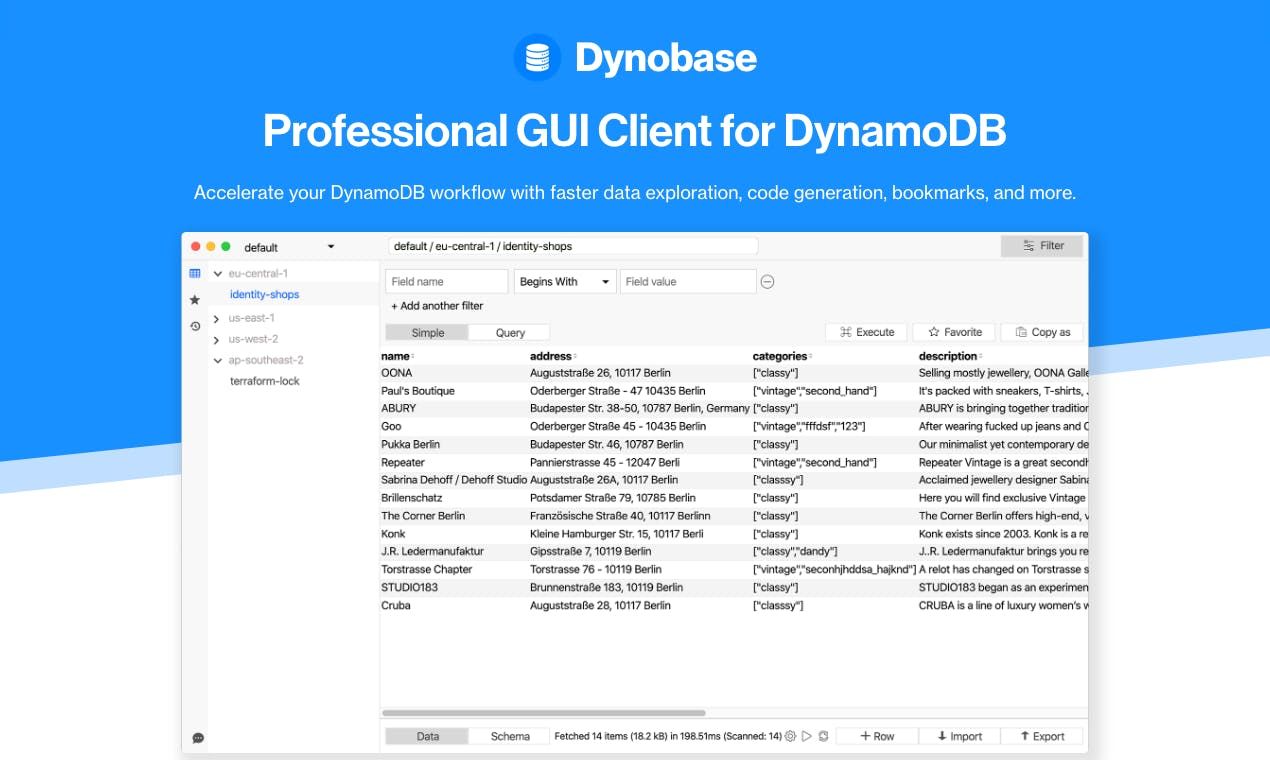This screenshot has width=1270, height=760.
Task: Switch to the Schema tab
Action: [x=510, y=735]
